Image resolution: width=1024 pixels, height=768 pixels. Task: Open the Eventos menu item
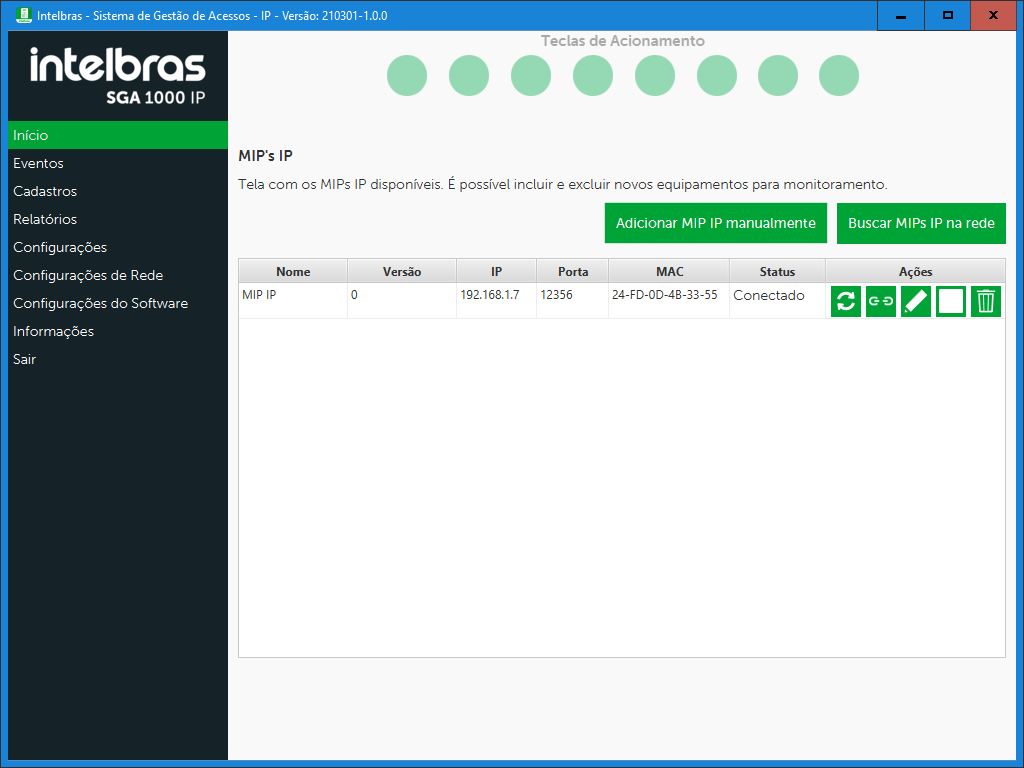38,163
